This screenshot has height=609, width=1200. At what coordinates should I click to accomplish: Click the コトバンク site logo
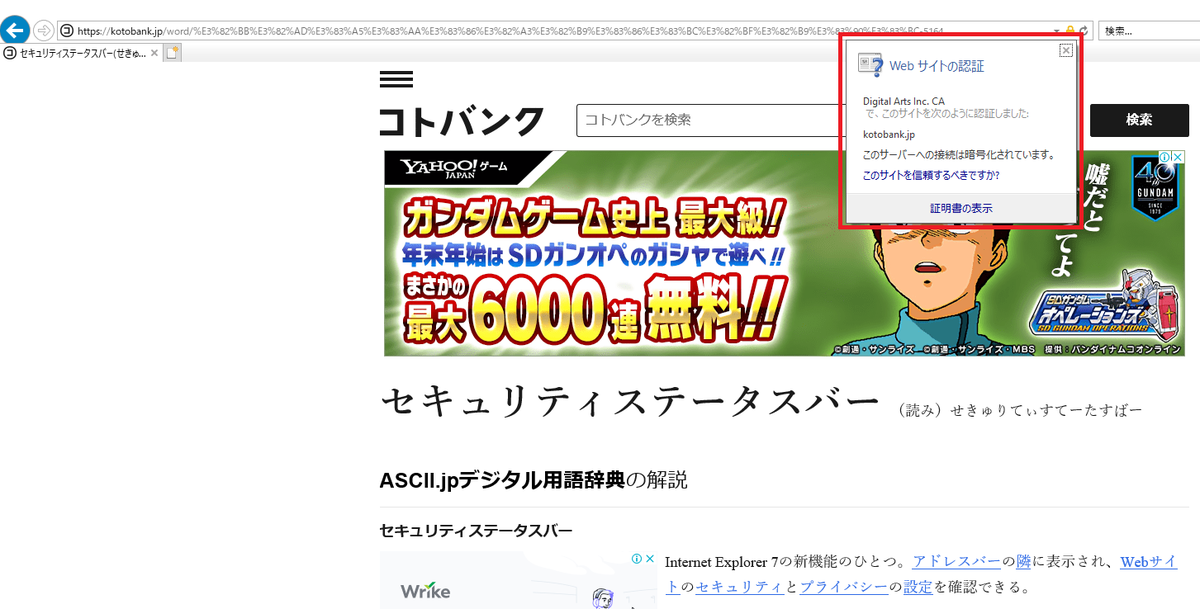(462, 121)
